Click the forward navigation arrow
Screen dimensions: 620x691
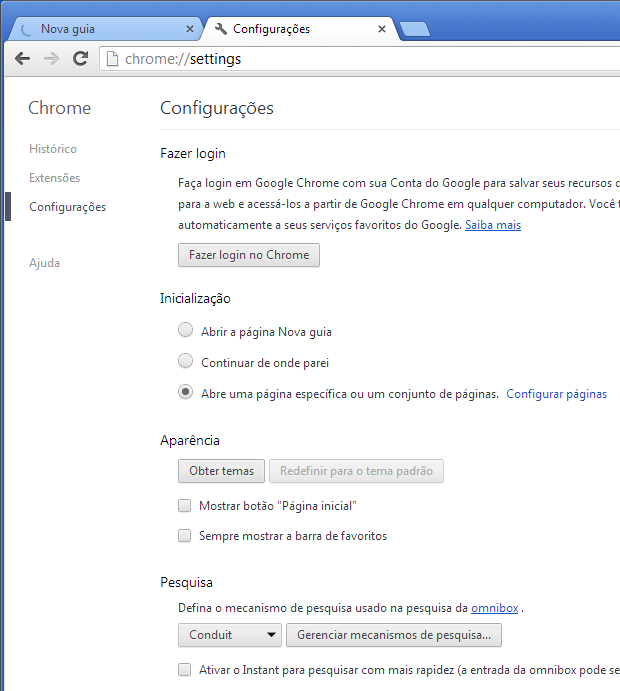pyautogui.click(x=52, y=59)
